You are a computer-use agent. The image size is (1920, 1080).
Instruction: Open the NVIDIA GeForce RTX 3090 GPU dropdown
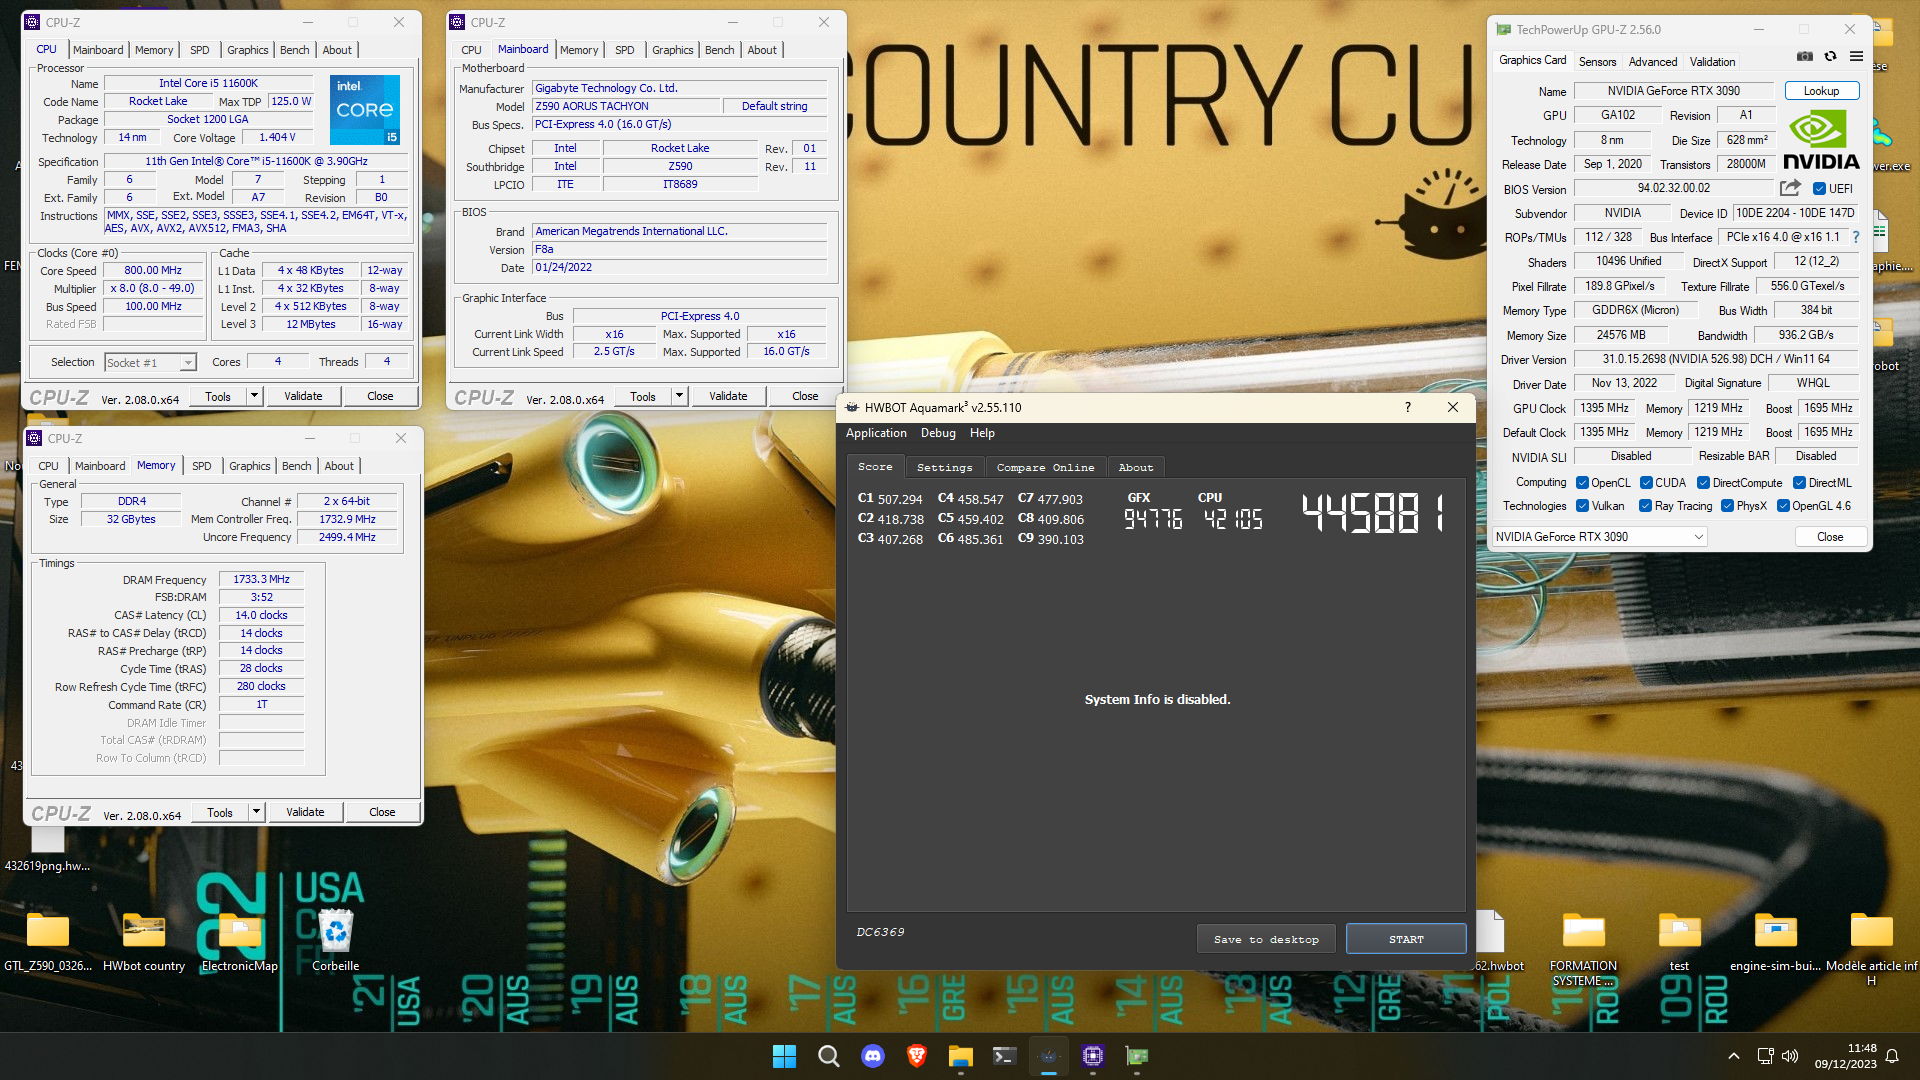[x=1598, y=537]
